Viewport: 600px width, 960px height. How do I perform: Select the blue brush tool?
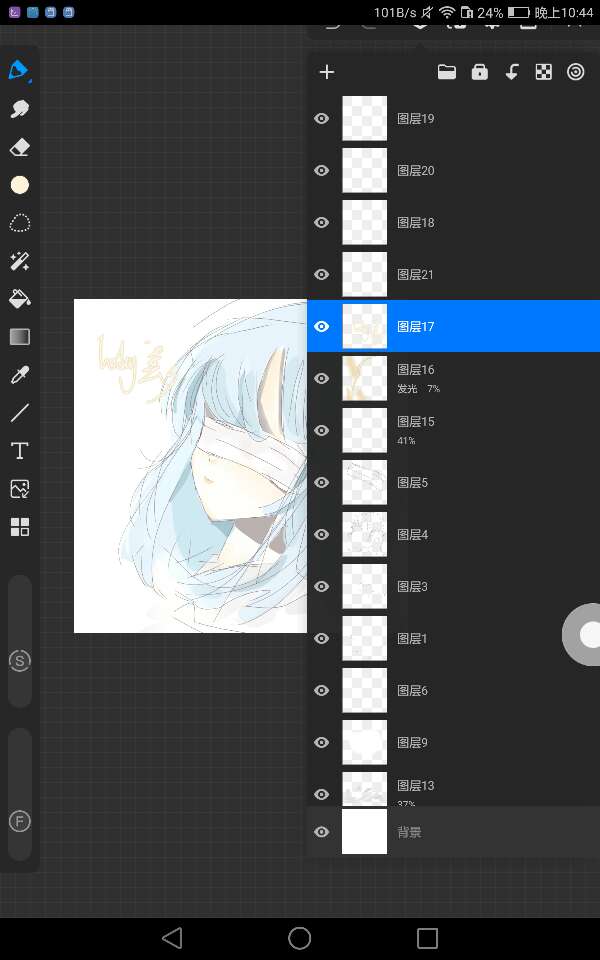[19, 71]
